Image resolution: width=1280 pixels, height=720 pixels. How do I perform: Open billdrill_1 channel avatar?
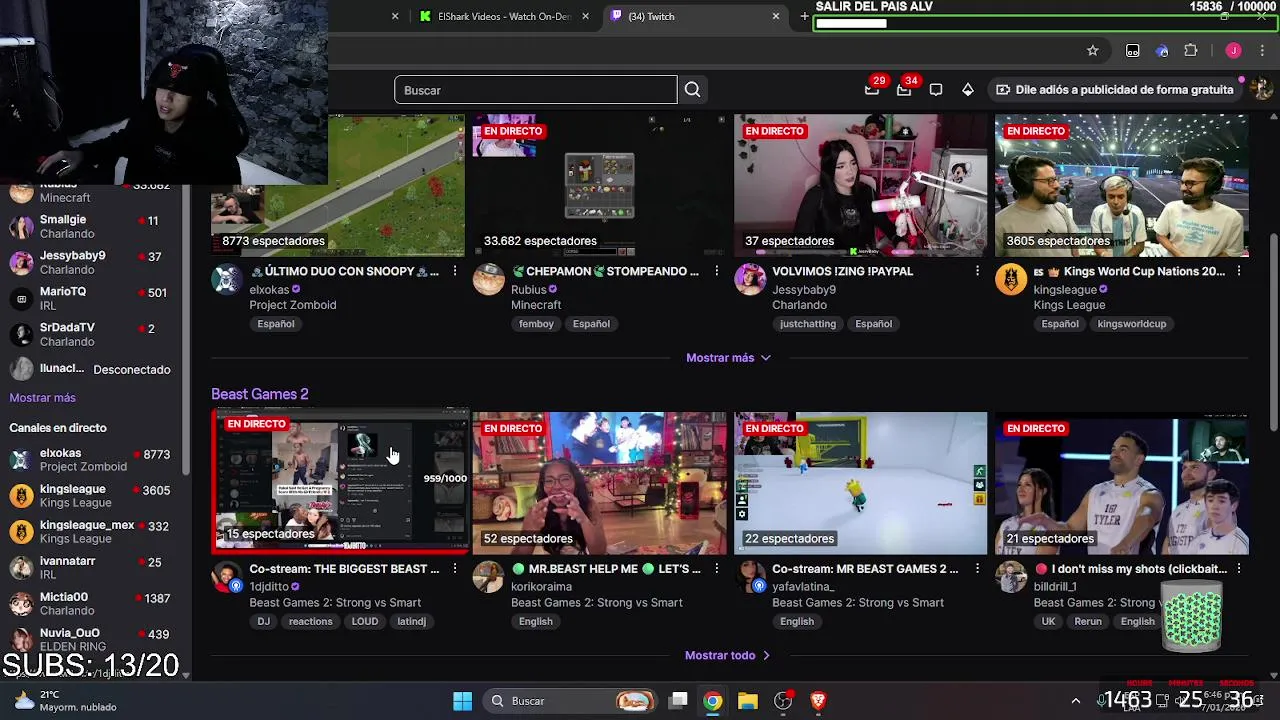[1011, 577]
